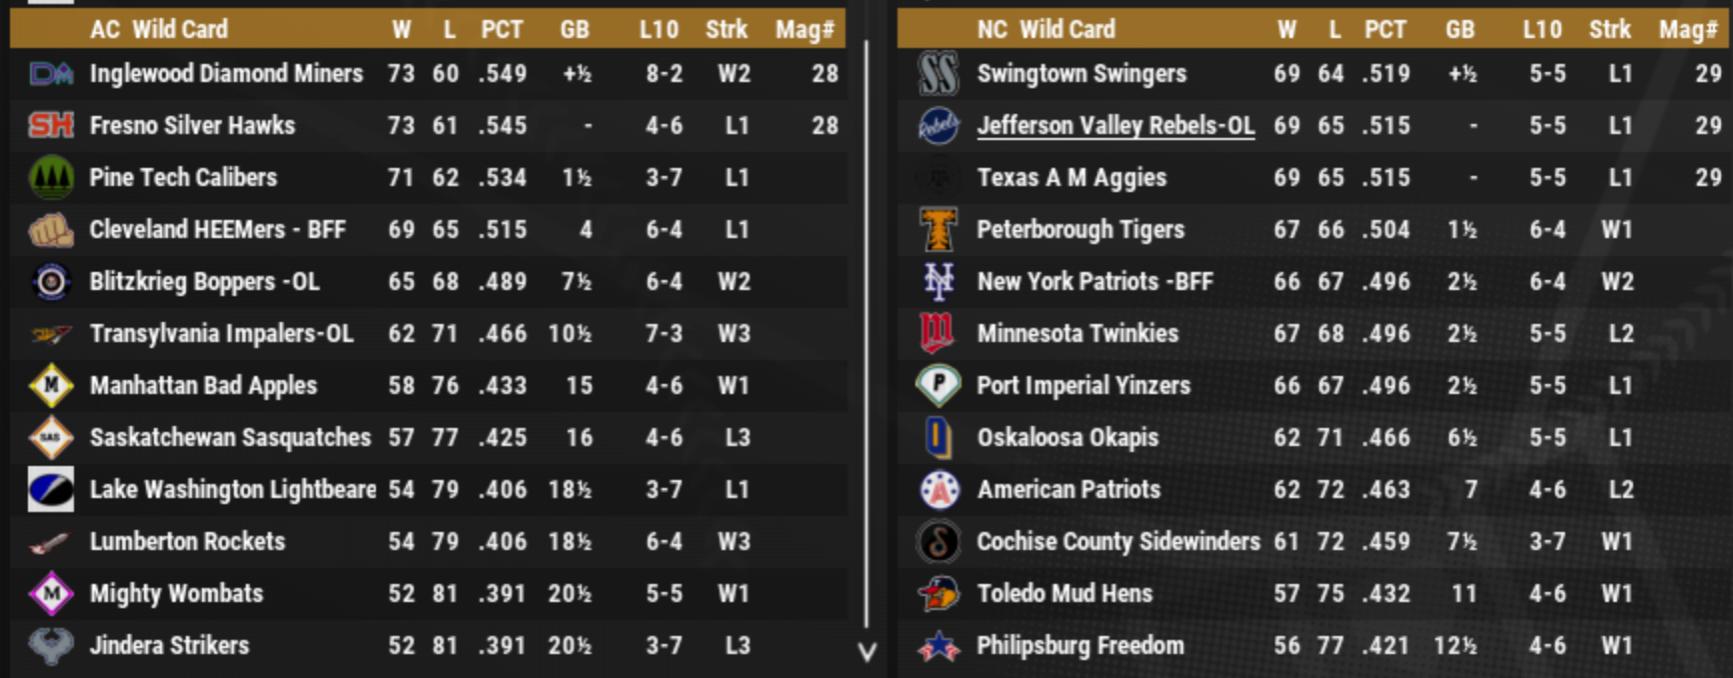Click the Cleveland HEEMers fist logo
The image size is (1733, 678).
[x=51, y=230]
